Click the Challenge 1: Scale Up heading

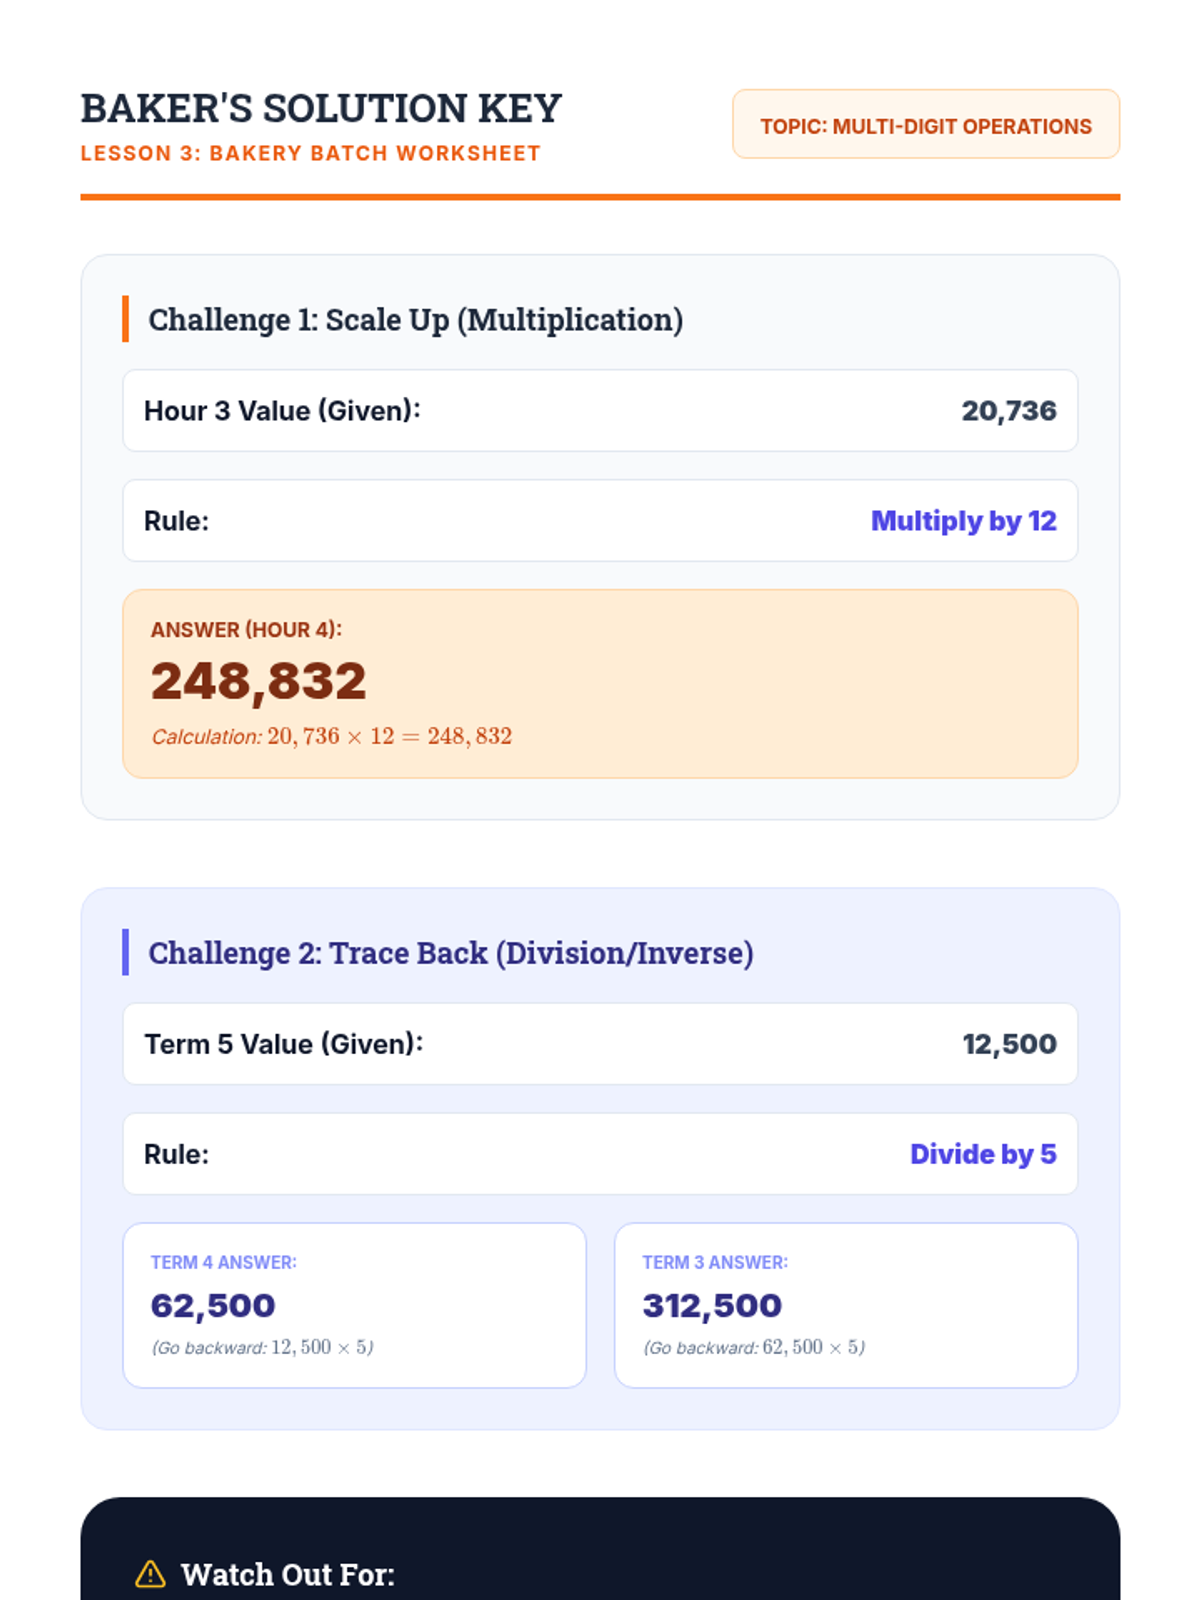click(415, 320)
